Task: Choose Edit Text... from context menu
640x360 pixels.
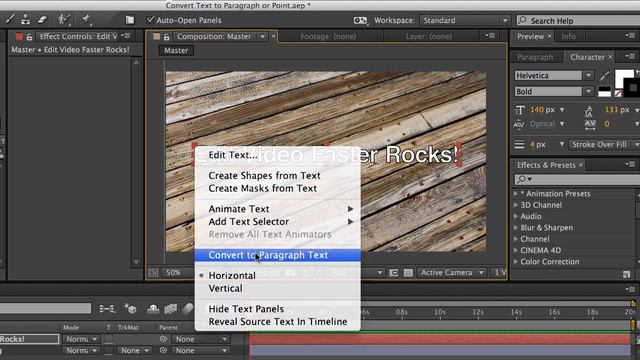Action: (278, 155)
